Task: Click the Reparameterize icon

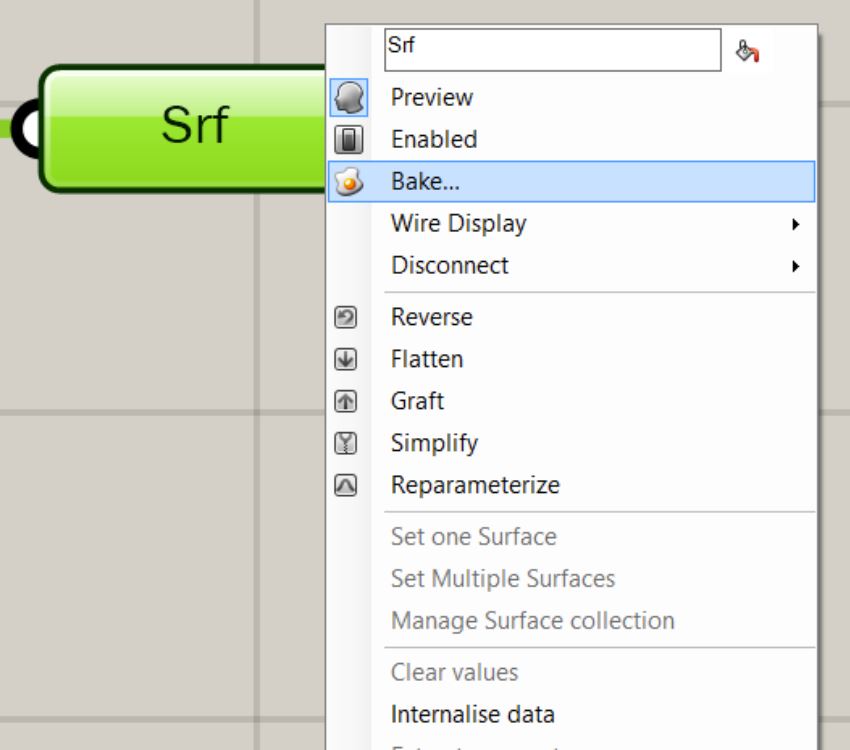Action: [x=346, y=485]
